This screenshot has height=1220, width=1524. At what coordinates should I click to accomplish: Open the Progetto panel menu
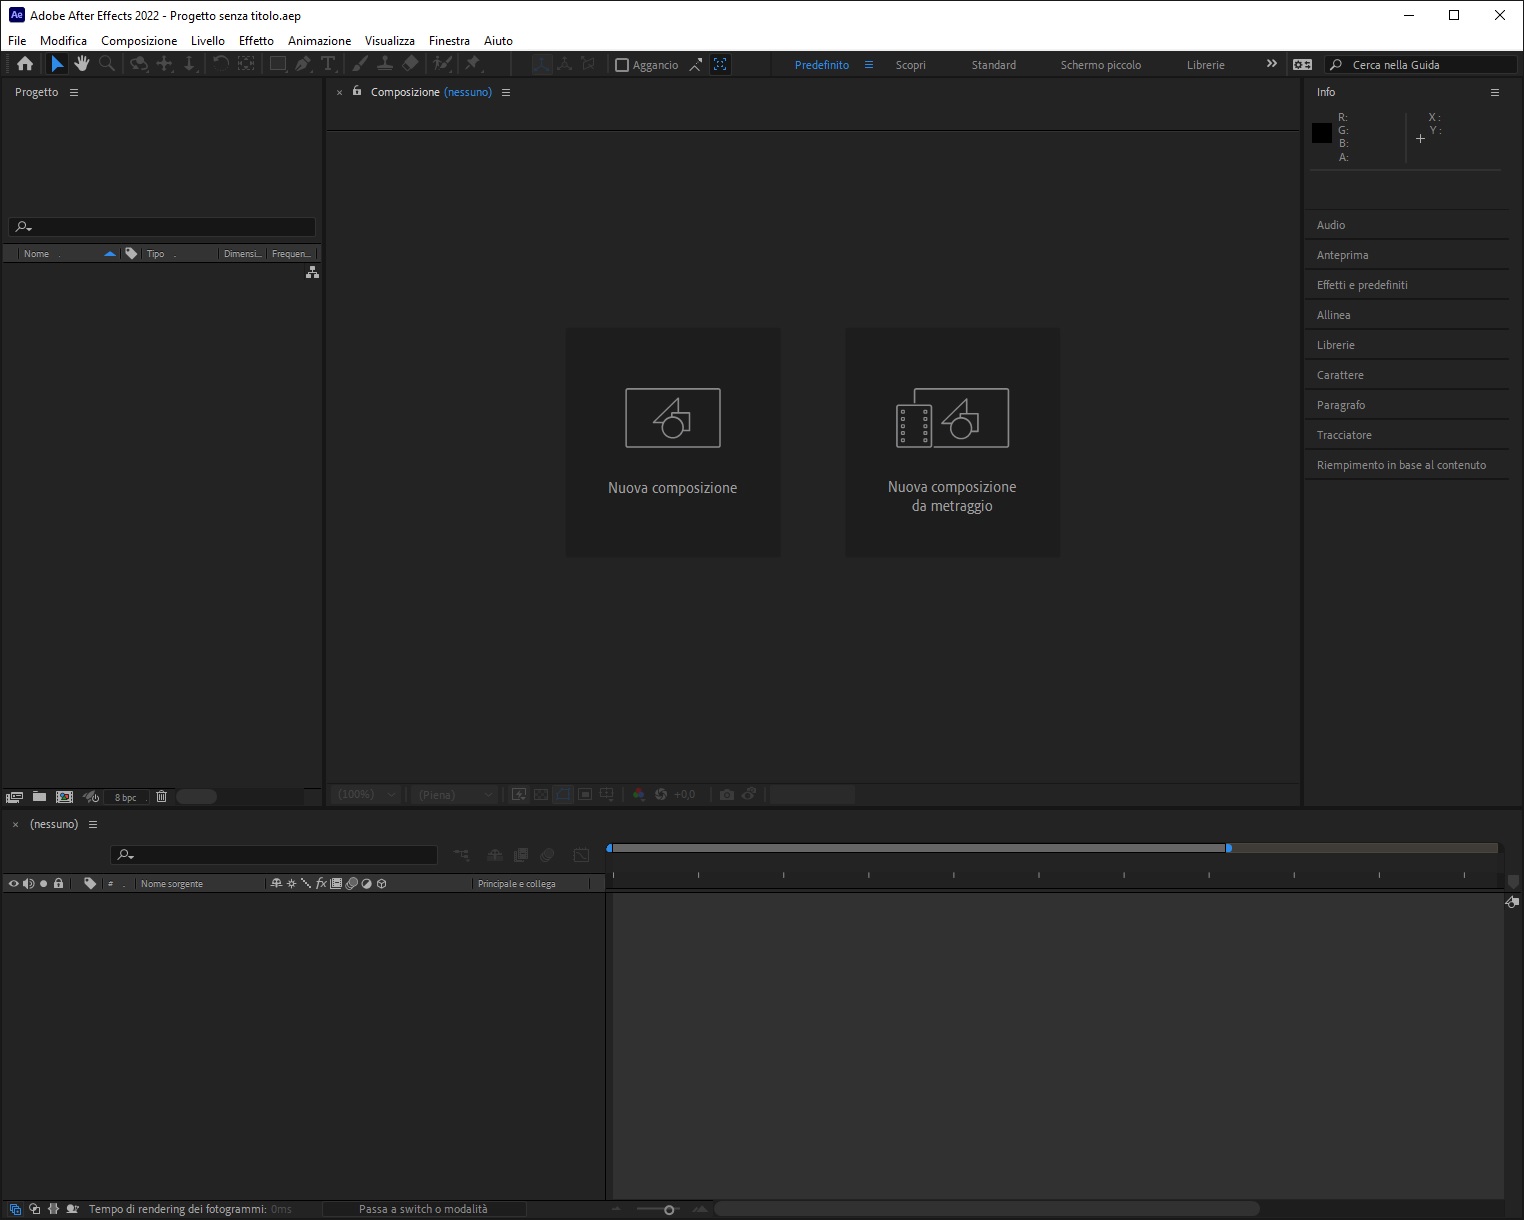73,92
